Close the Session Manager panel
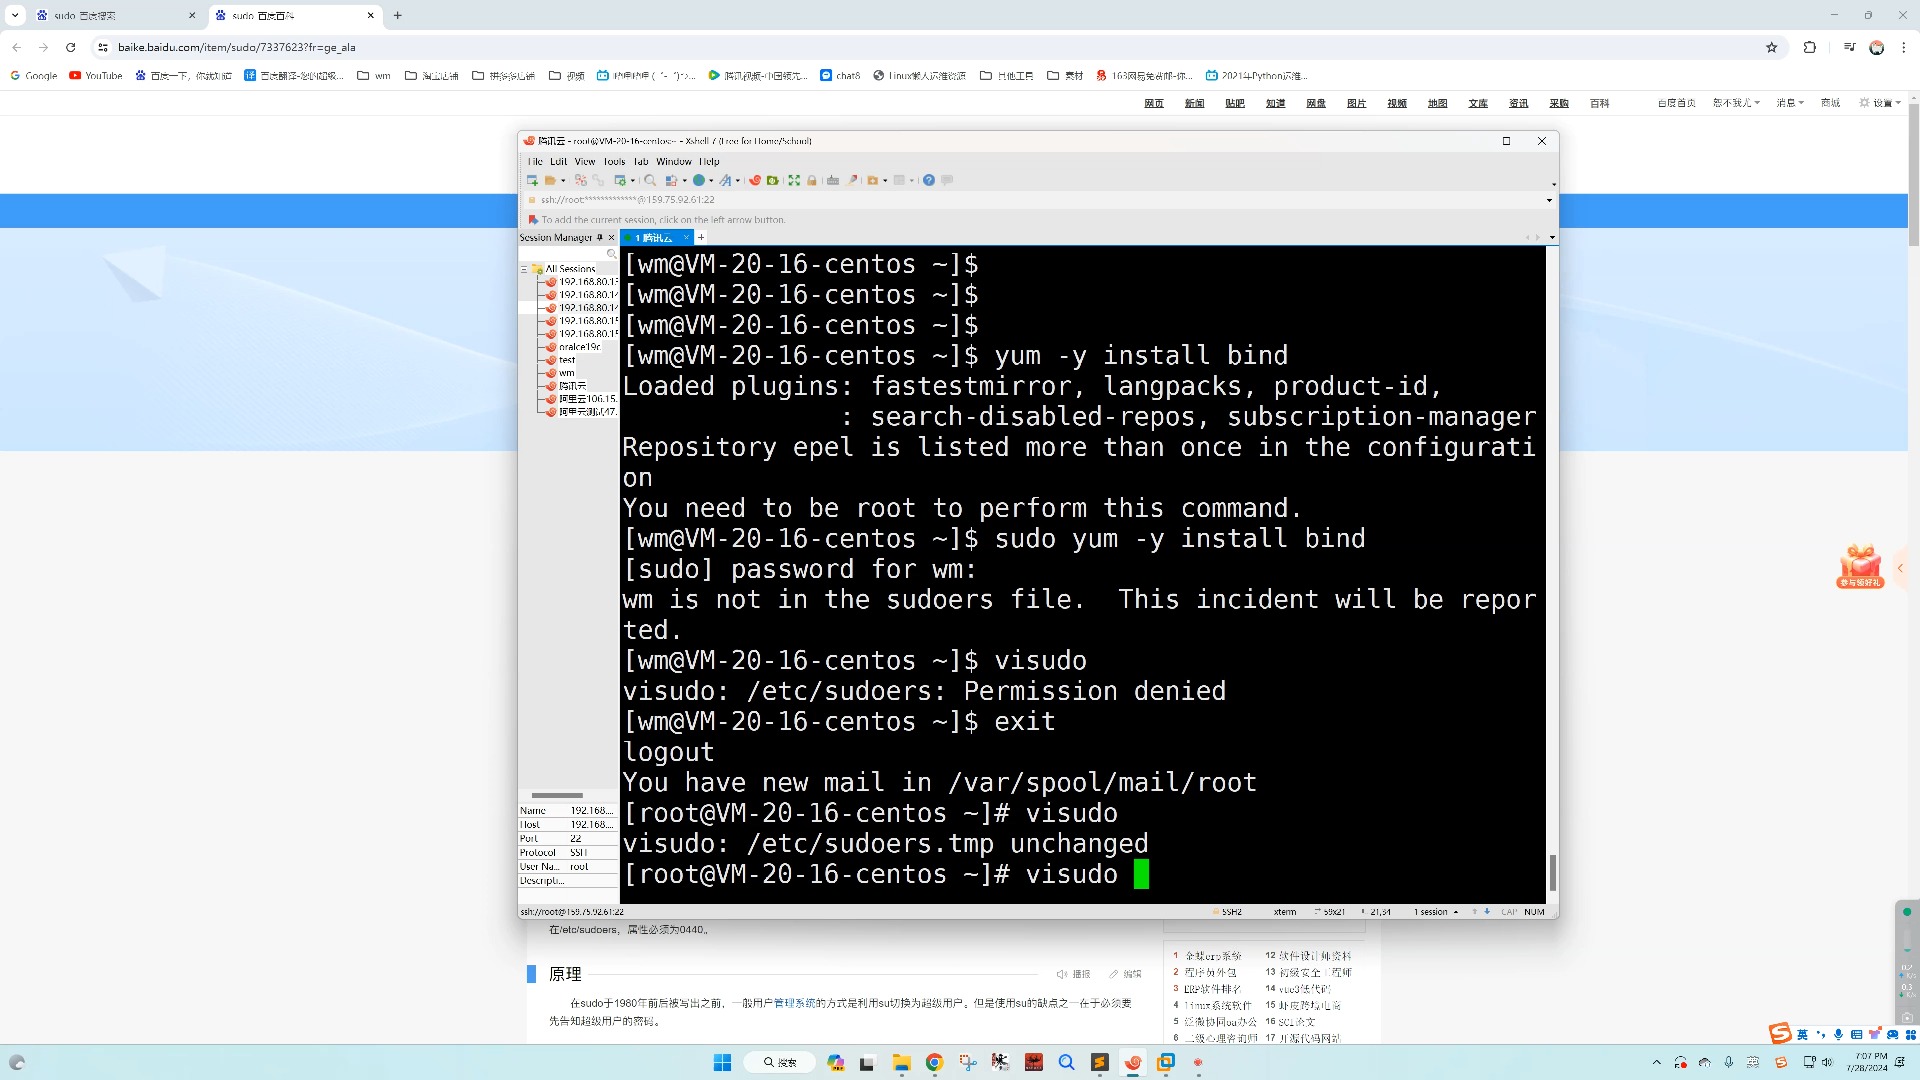The image size is (1920, 1080). coord(611,238)
